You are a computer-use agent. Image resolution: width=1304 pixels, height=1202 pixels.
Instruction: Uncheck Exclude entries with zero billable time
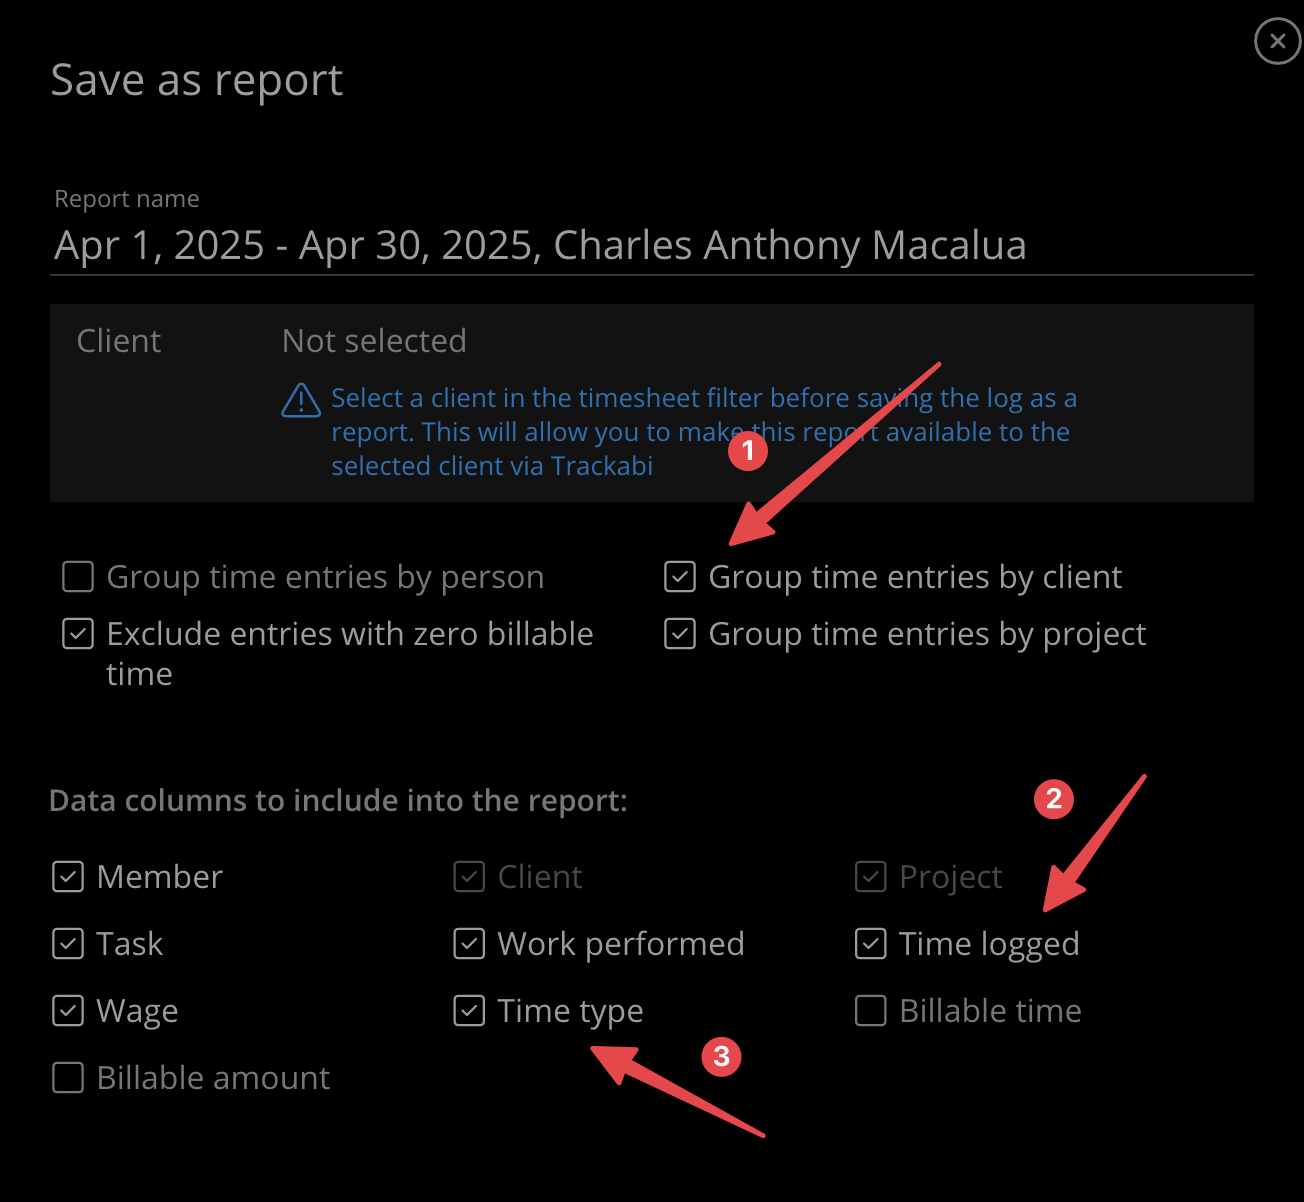tap(78, 634)
